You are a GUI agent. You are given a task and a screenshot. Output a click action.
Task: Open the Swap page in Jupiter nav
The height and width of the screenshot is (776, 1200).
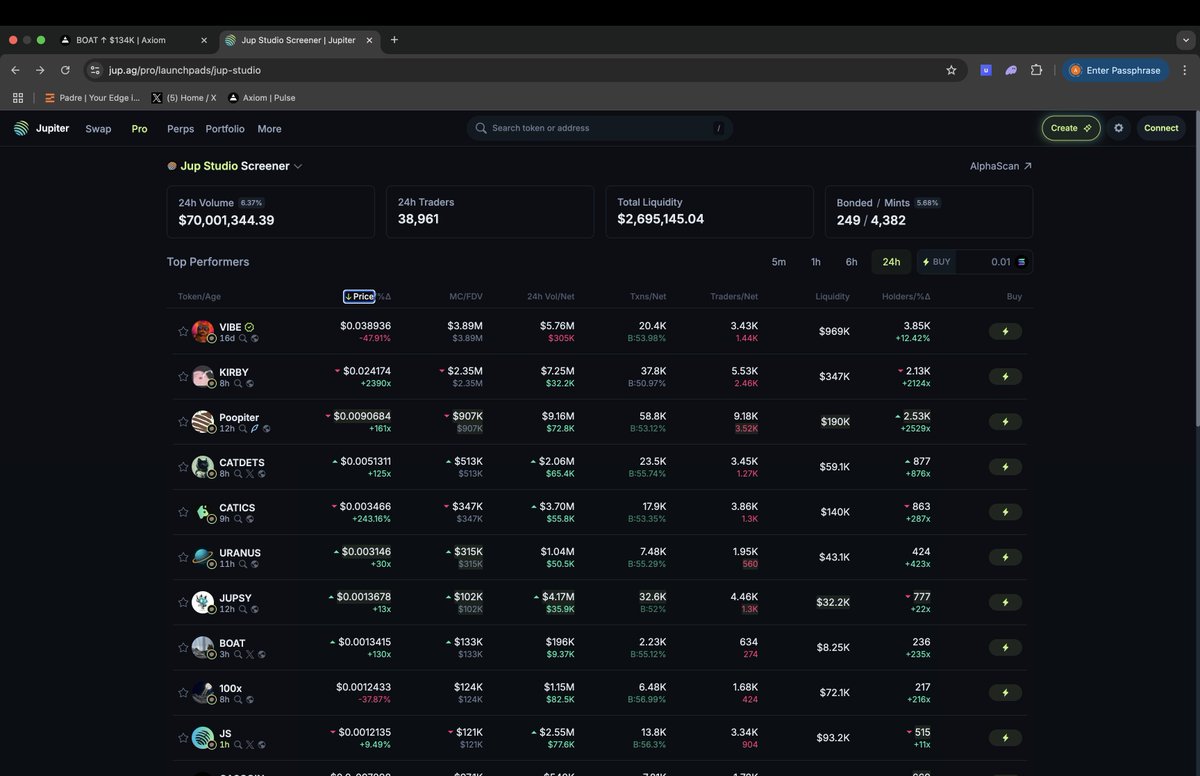[98, 129]
